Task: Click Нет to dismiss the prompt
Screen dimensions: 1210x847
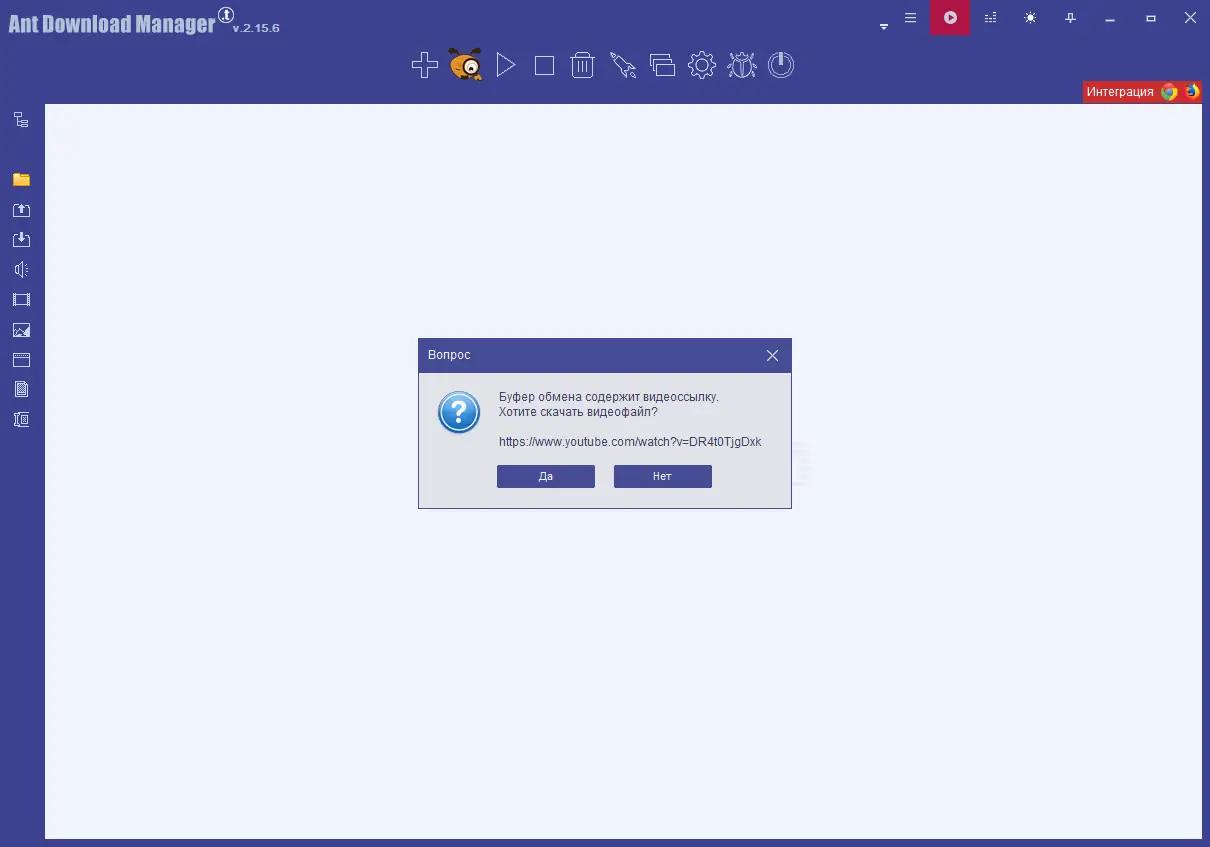Action: coord(662,476)
